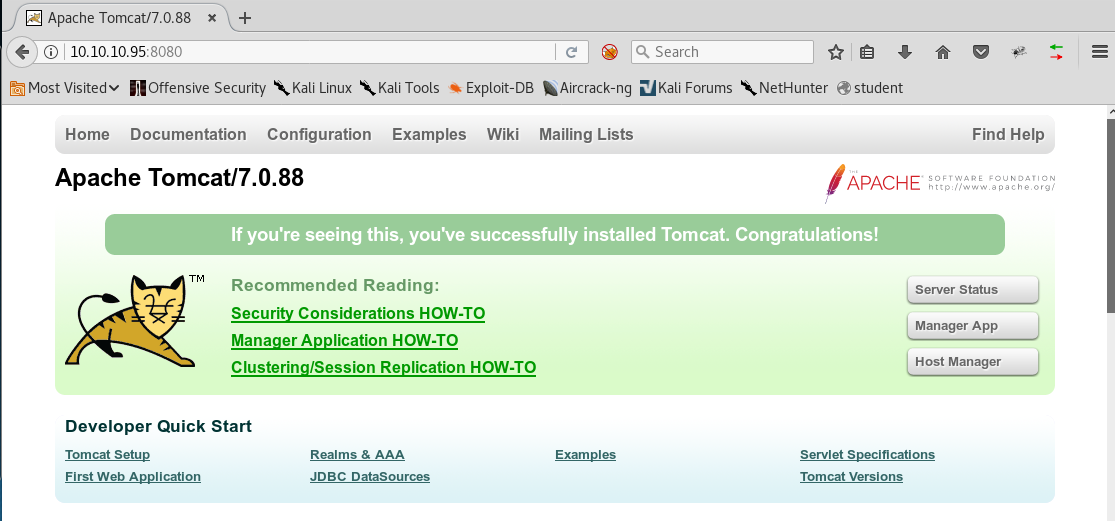
Task: Click the browser back arrow button
Action: tap(21, 52)
